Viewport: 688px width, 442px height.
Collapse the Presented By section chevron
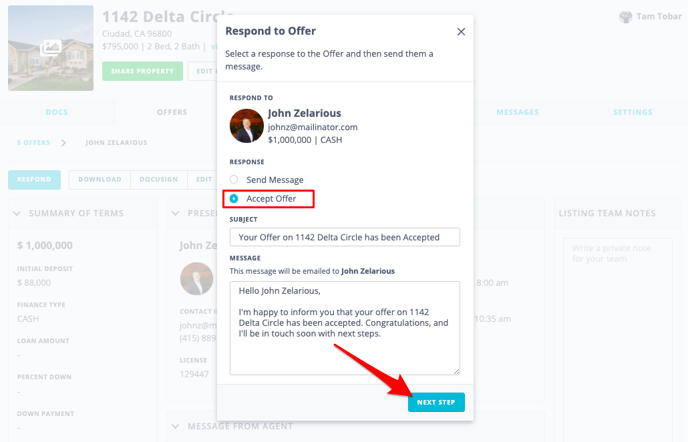[x=176, y=213]
